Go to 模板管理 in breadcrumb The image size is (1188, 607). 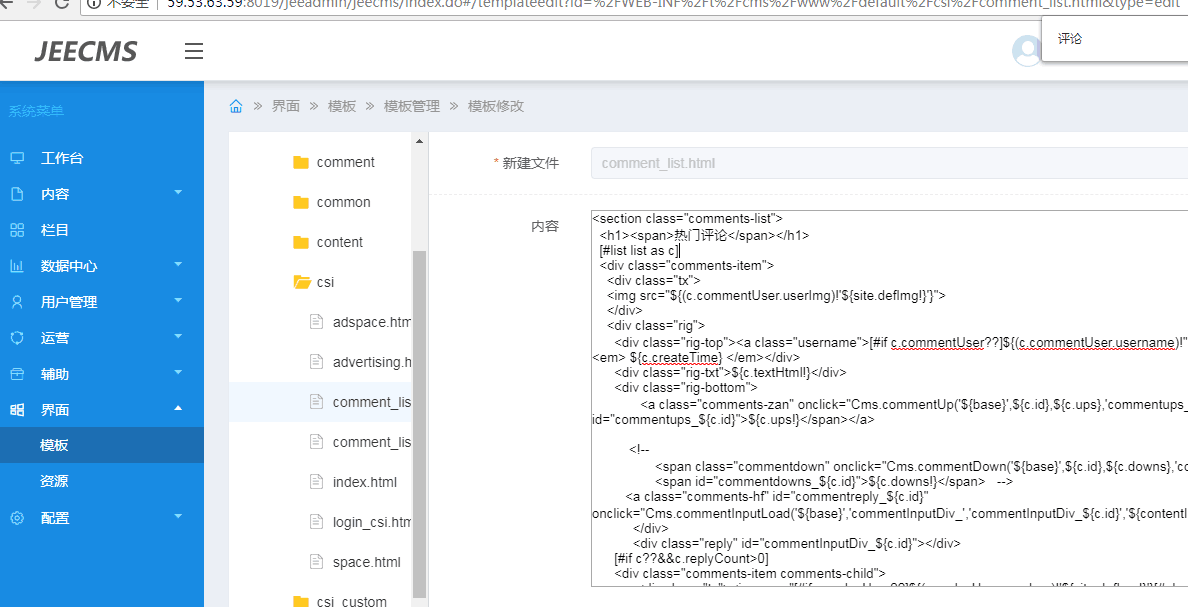tap(411, 106)
